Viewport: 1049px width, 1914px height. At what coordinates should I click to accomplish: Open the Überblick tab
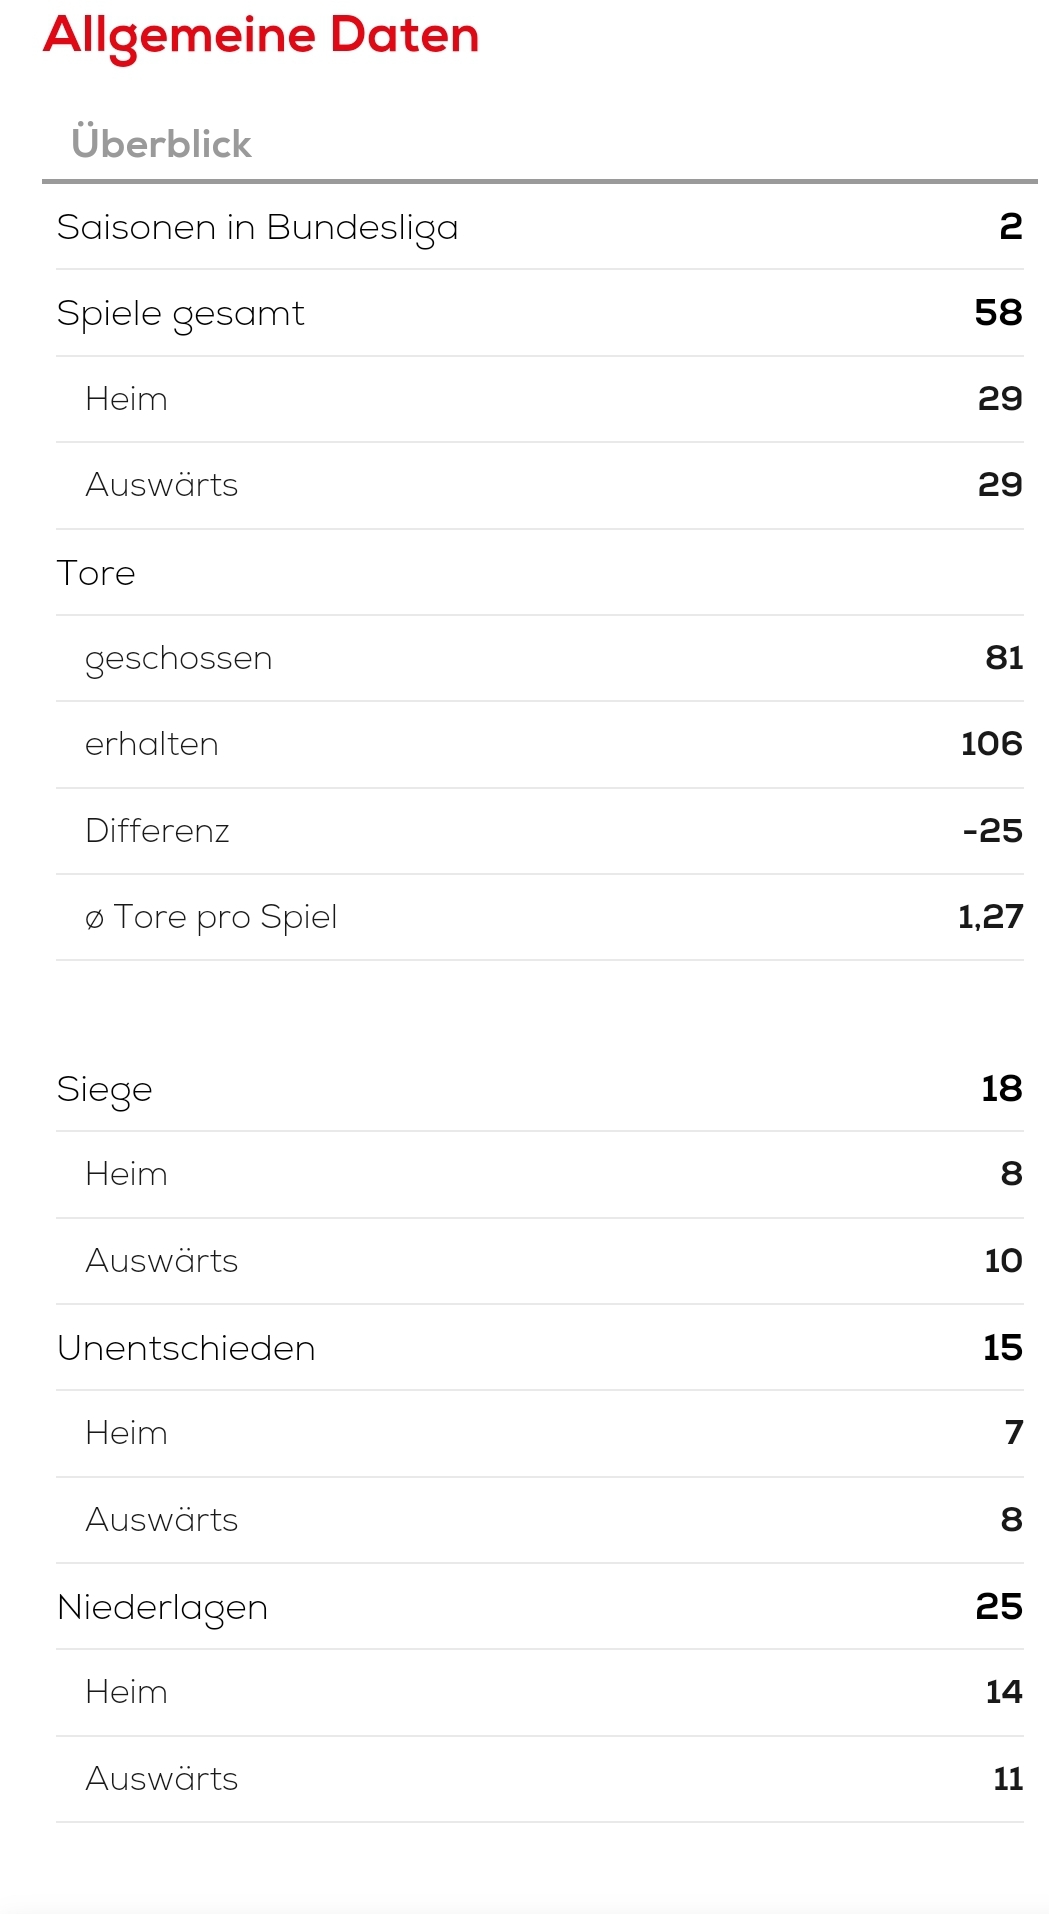pyautogui.click(x=161, y=144)
